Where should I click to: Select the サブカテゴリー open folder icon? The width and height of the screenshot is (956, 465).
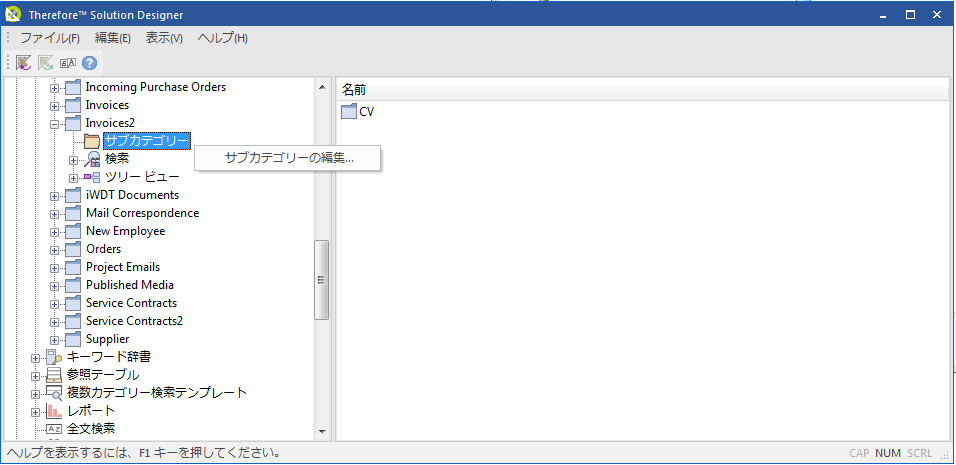pos(91,141)
